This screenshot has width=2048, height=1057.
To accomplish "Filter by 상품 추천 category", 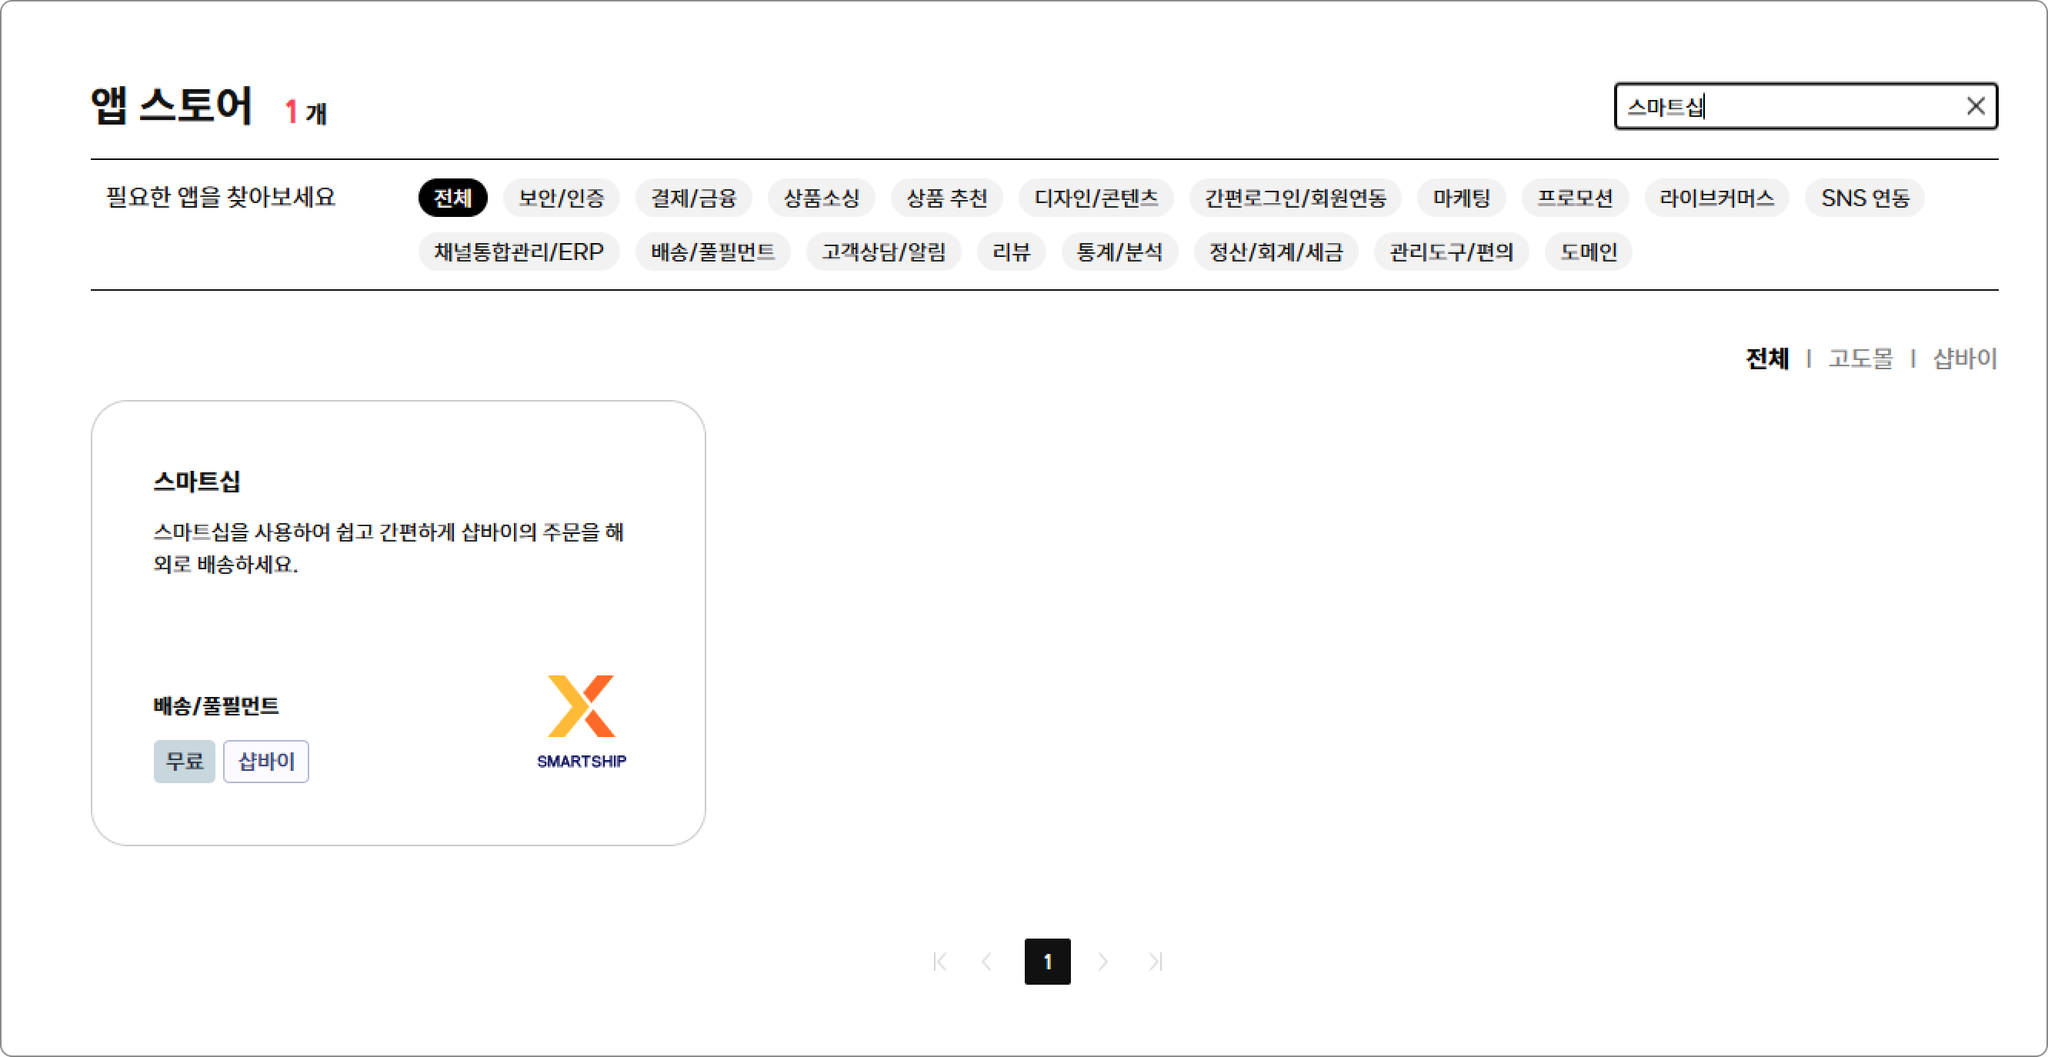I will (x=946, y=197).
